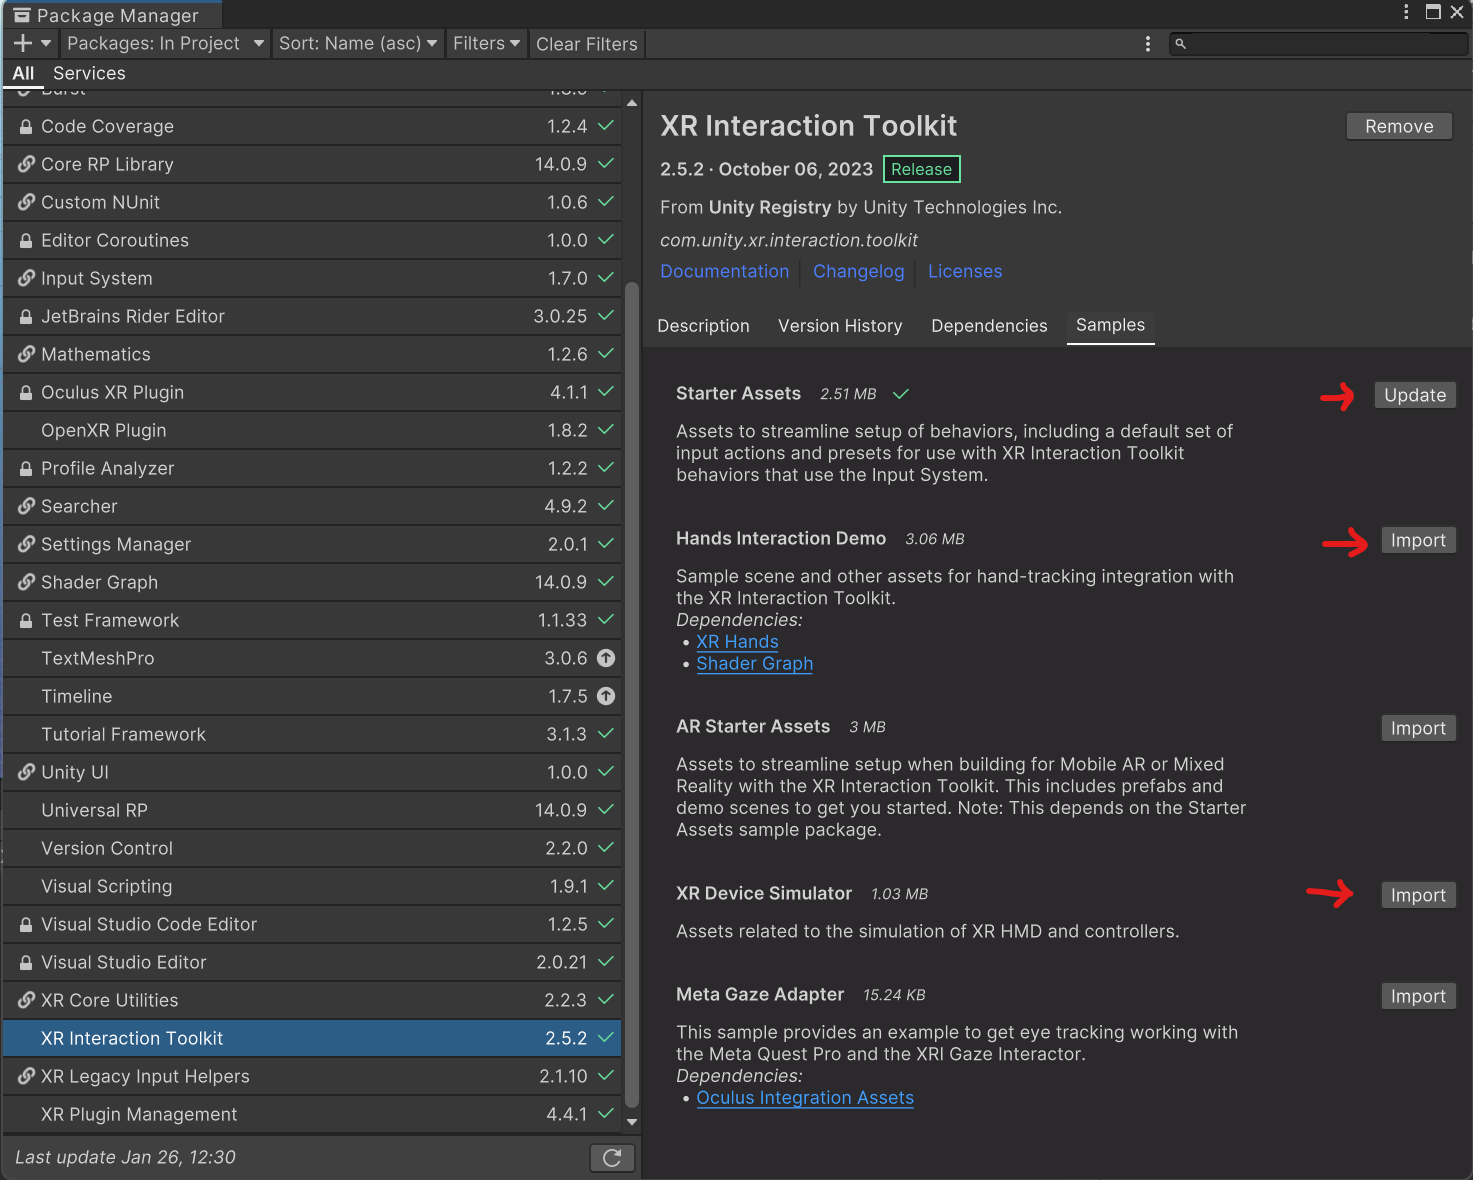Click the search magnifier icon
The height and width of the screenshot is (1180, 1473).
[1181, 44]
